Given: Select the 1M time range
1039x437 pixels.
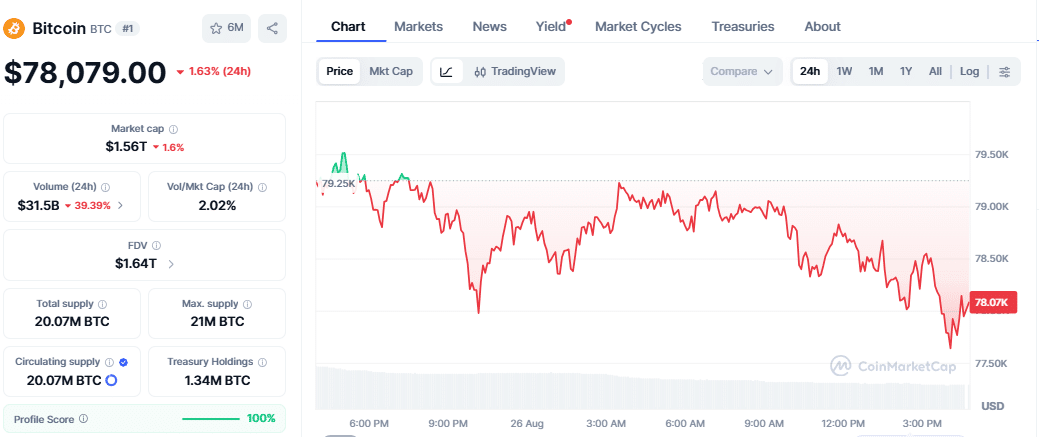Looking at the screenshot, I should [876, 72].
